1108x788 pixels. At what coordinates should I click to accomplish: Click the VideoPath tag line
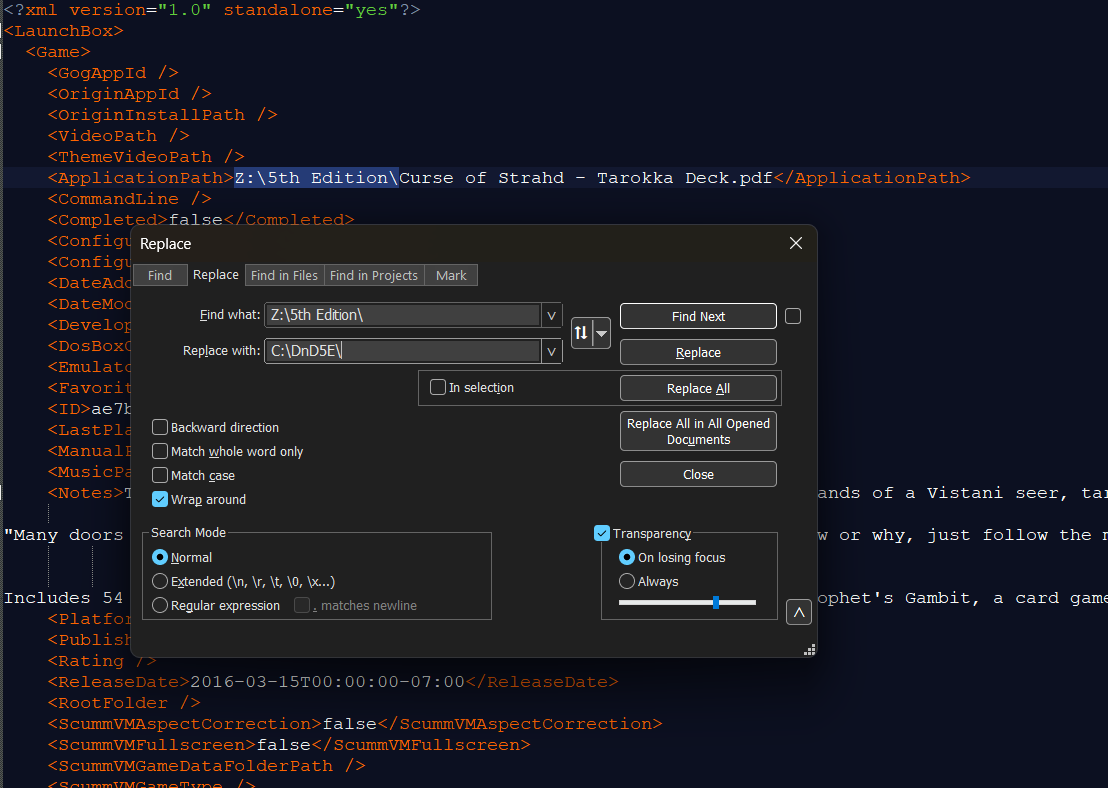tap(119, 136)
